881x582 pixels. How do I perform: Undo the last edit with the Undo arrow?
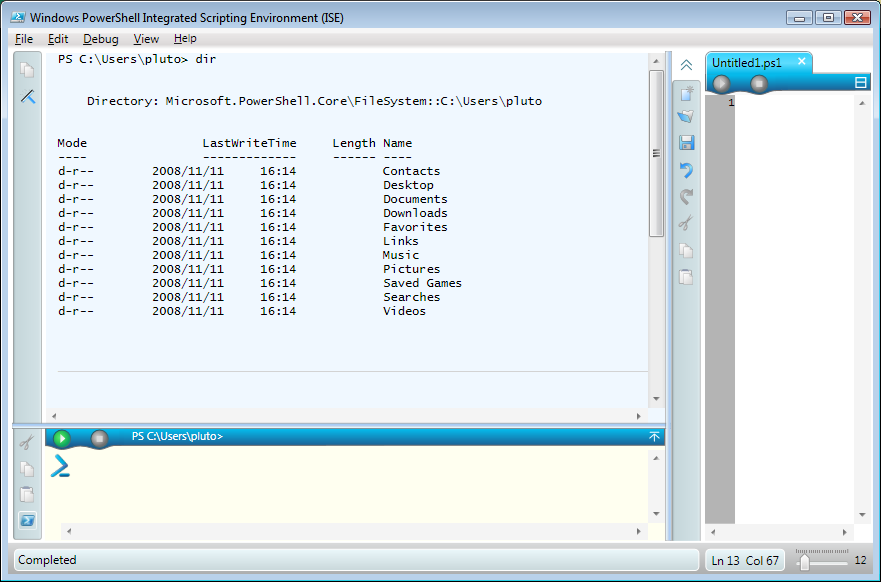click(686, 170)
